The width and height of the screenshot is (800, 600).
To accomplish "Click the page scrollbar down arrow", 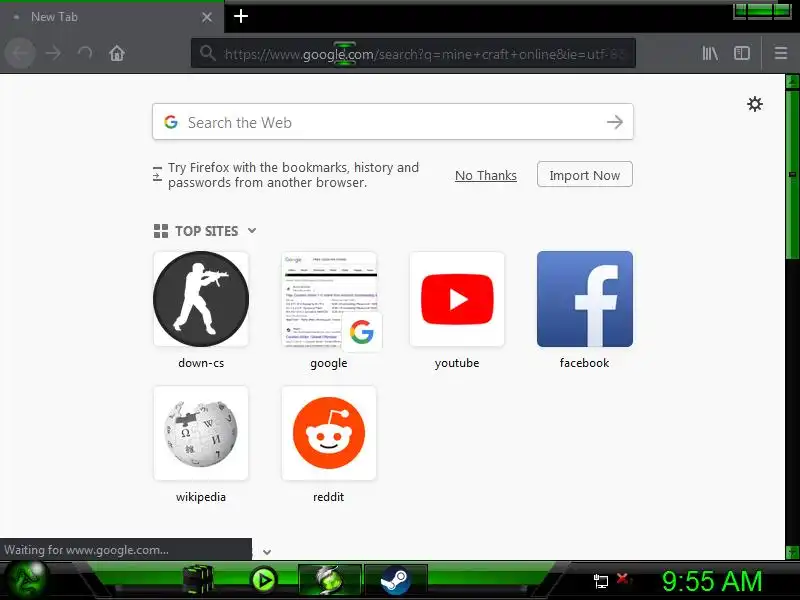I will [792, 552].
